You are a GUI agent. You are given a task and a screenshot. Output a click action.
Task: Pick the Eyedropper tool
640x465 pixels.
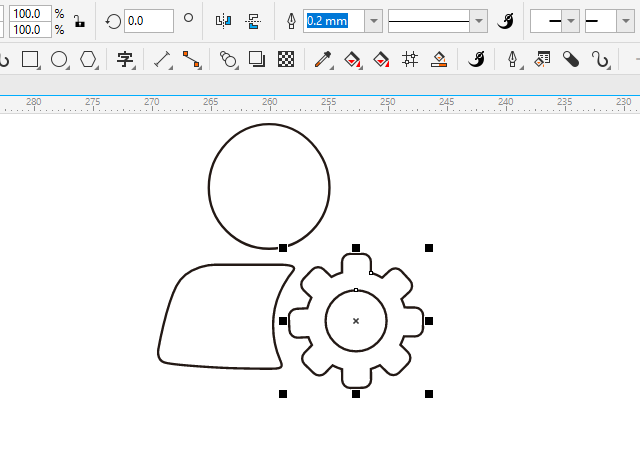(322, 60)
